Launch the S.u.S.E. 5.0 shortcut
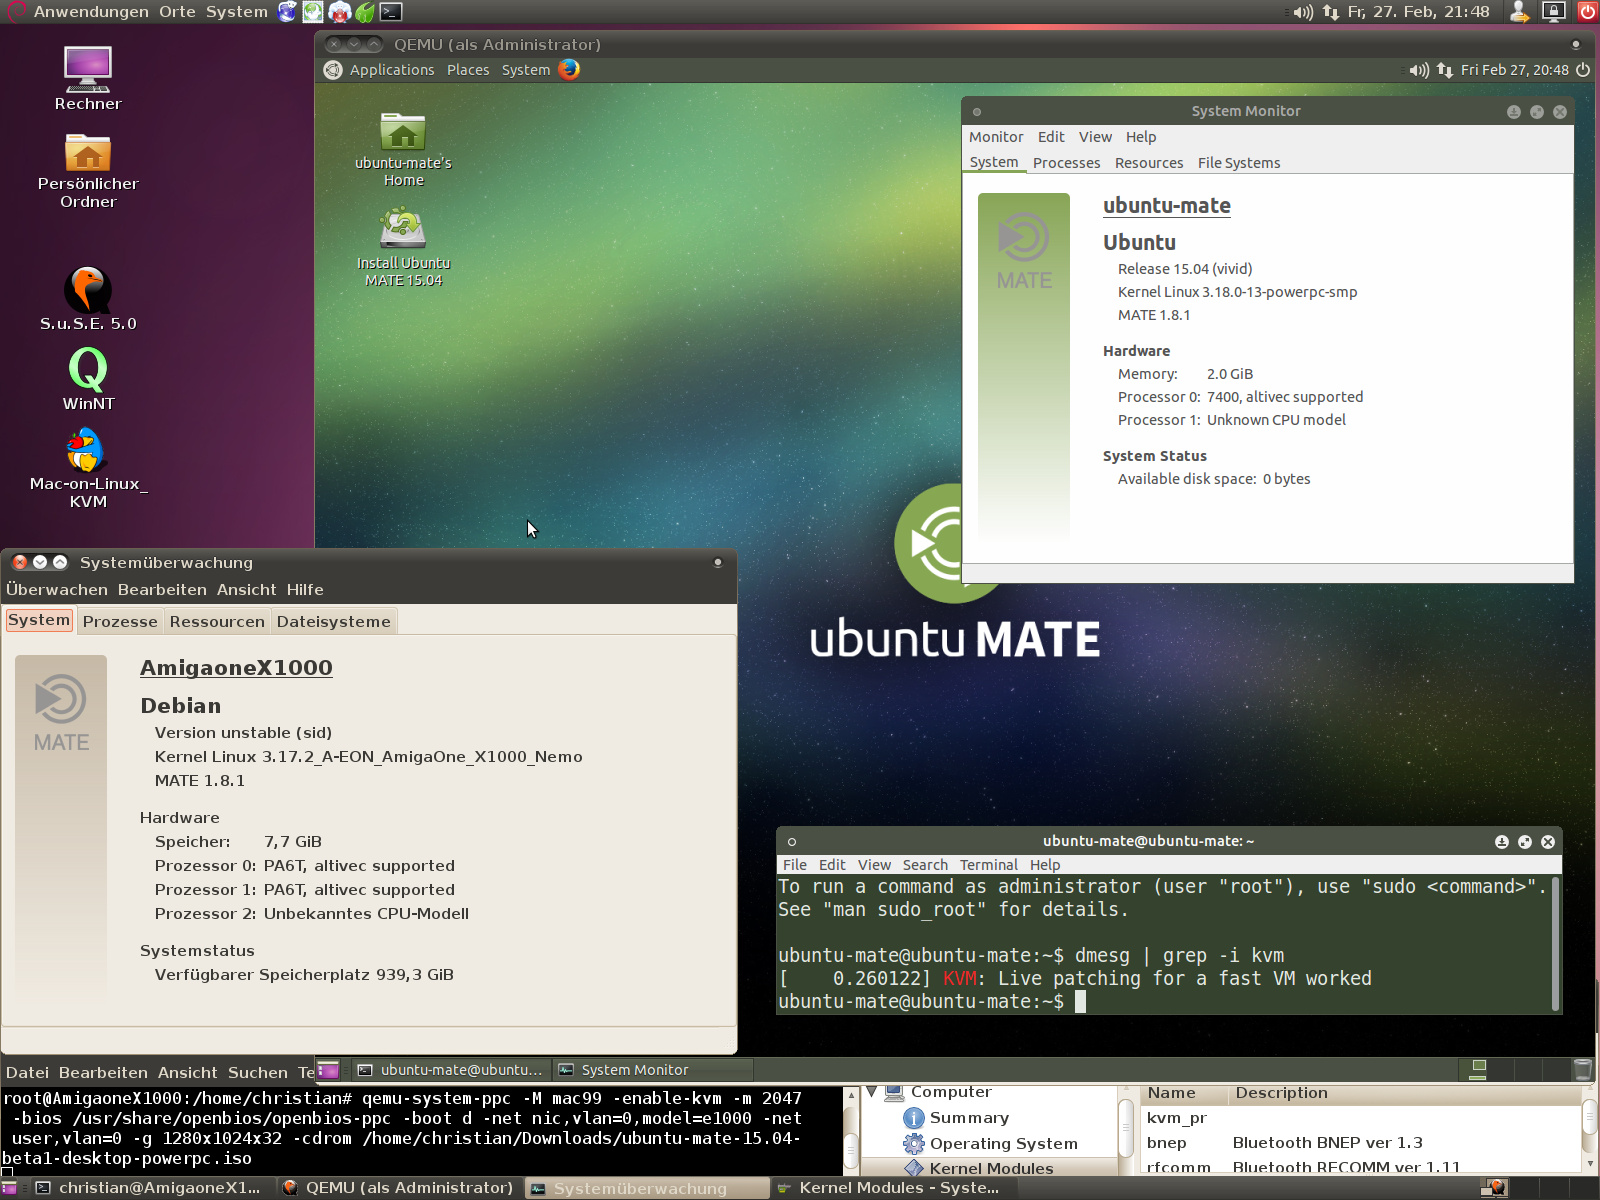The image size is (1600, 1200). click(88, 290)
